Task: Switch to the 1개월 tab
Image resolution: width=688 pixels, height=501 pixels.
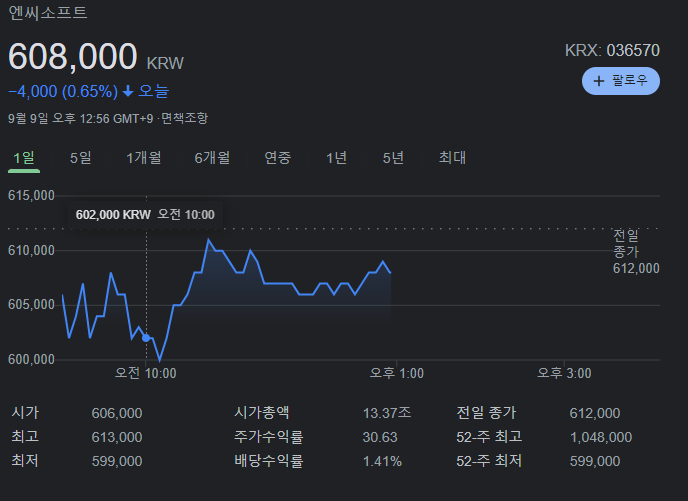Action: (144, 158)
